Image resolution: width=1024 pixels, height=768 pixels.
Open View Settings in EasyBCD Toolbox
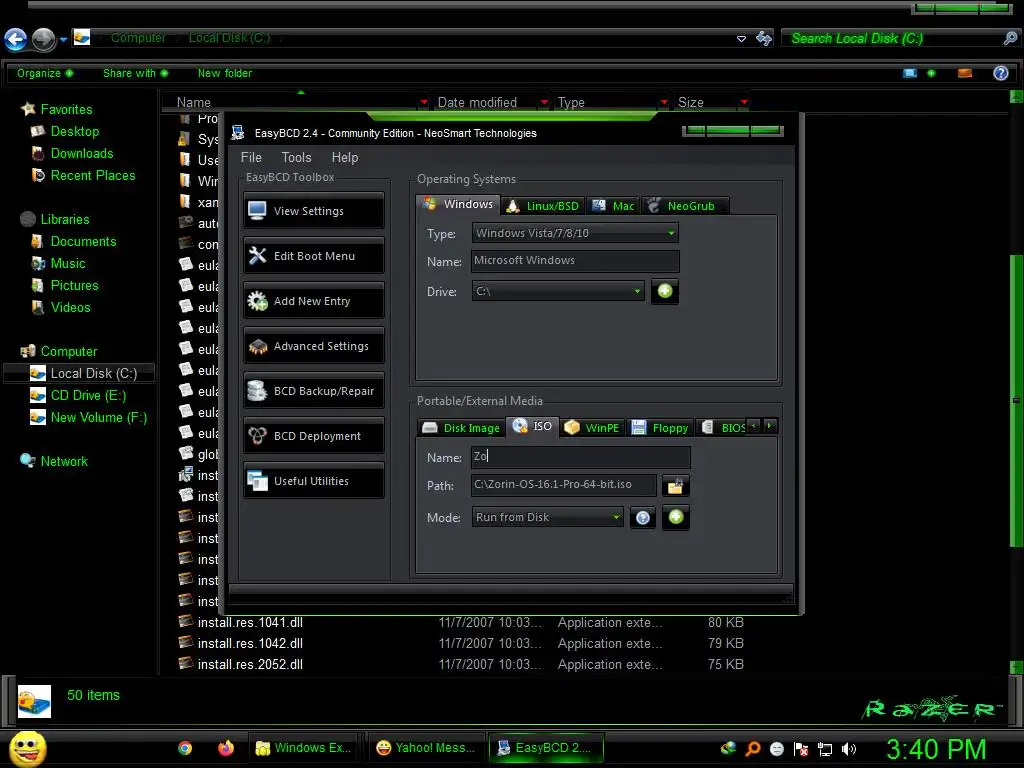(x=313, y=211)
